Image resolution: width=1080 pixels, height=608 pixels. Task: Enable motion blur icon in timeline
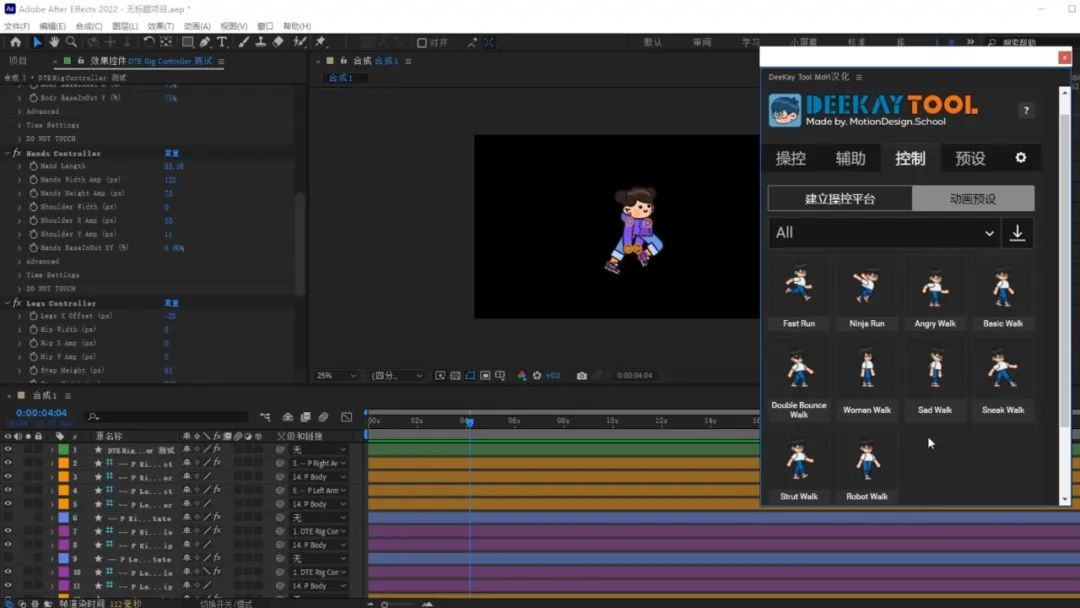324,417
